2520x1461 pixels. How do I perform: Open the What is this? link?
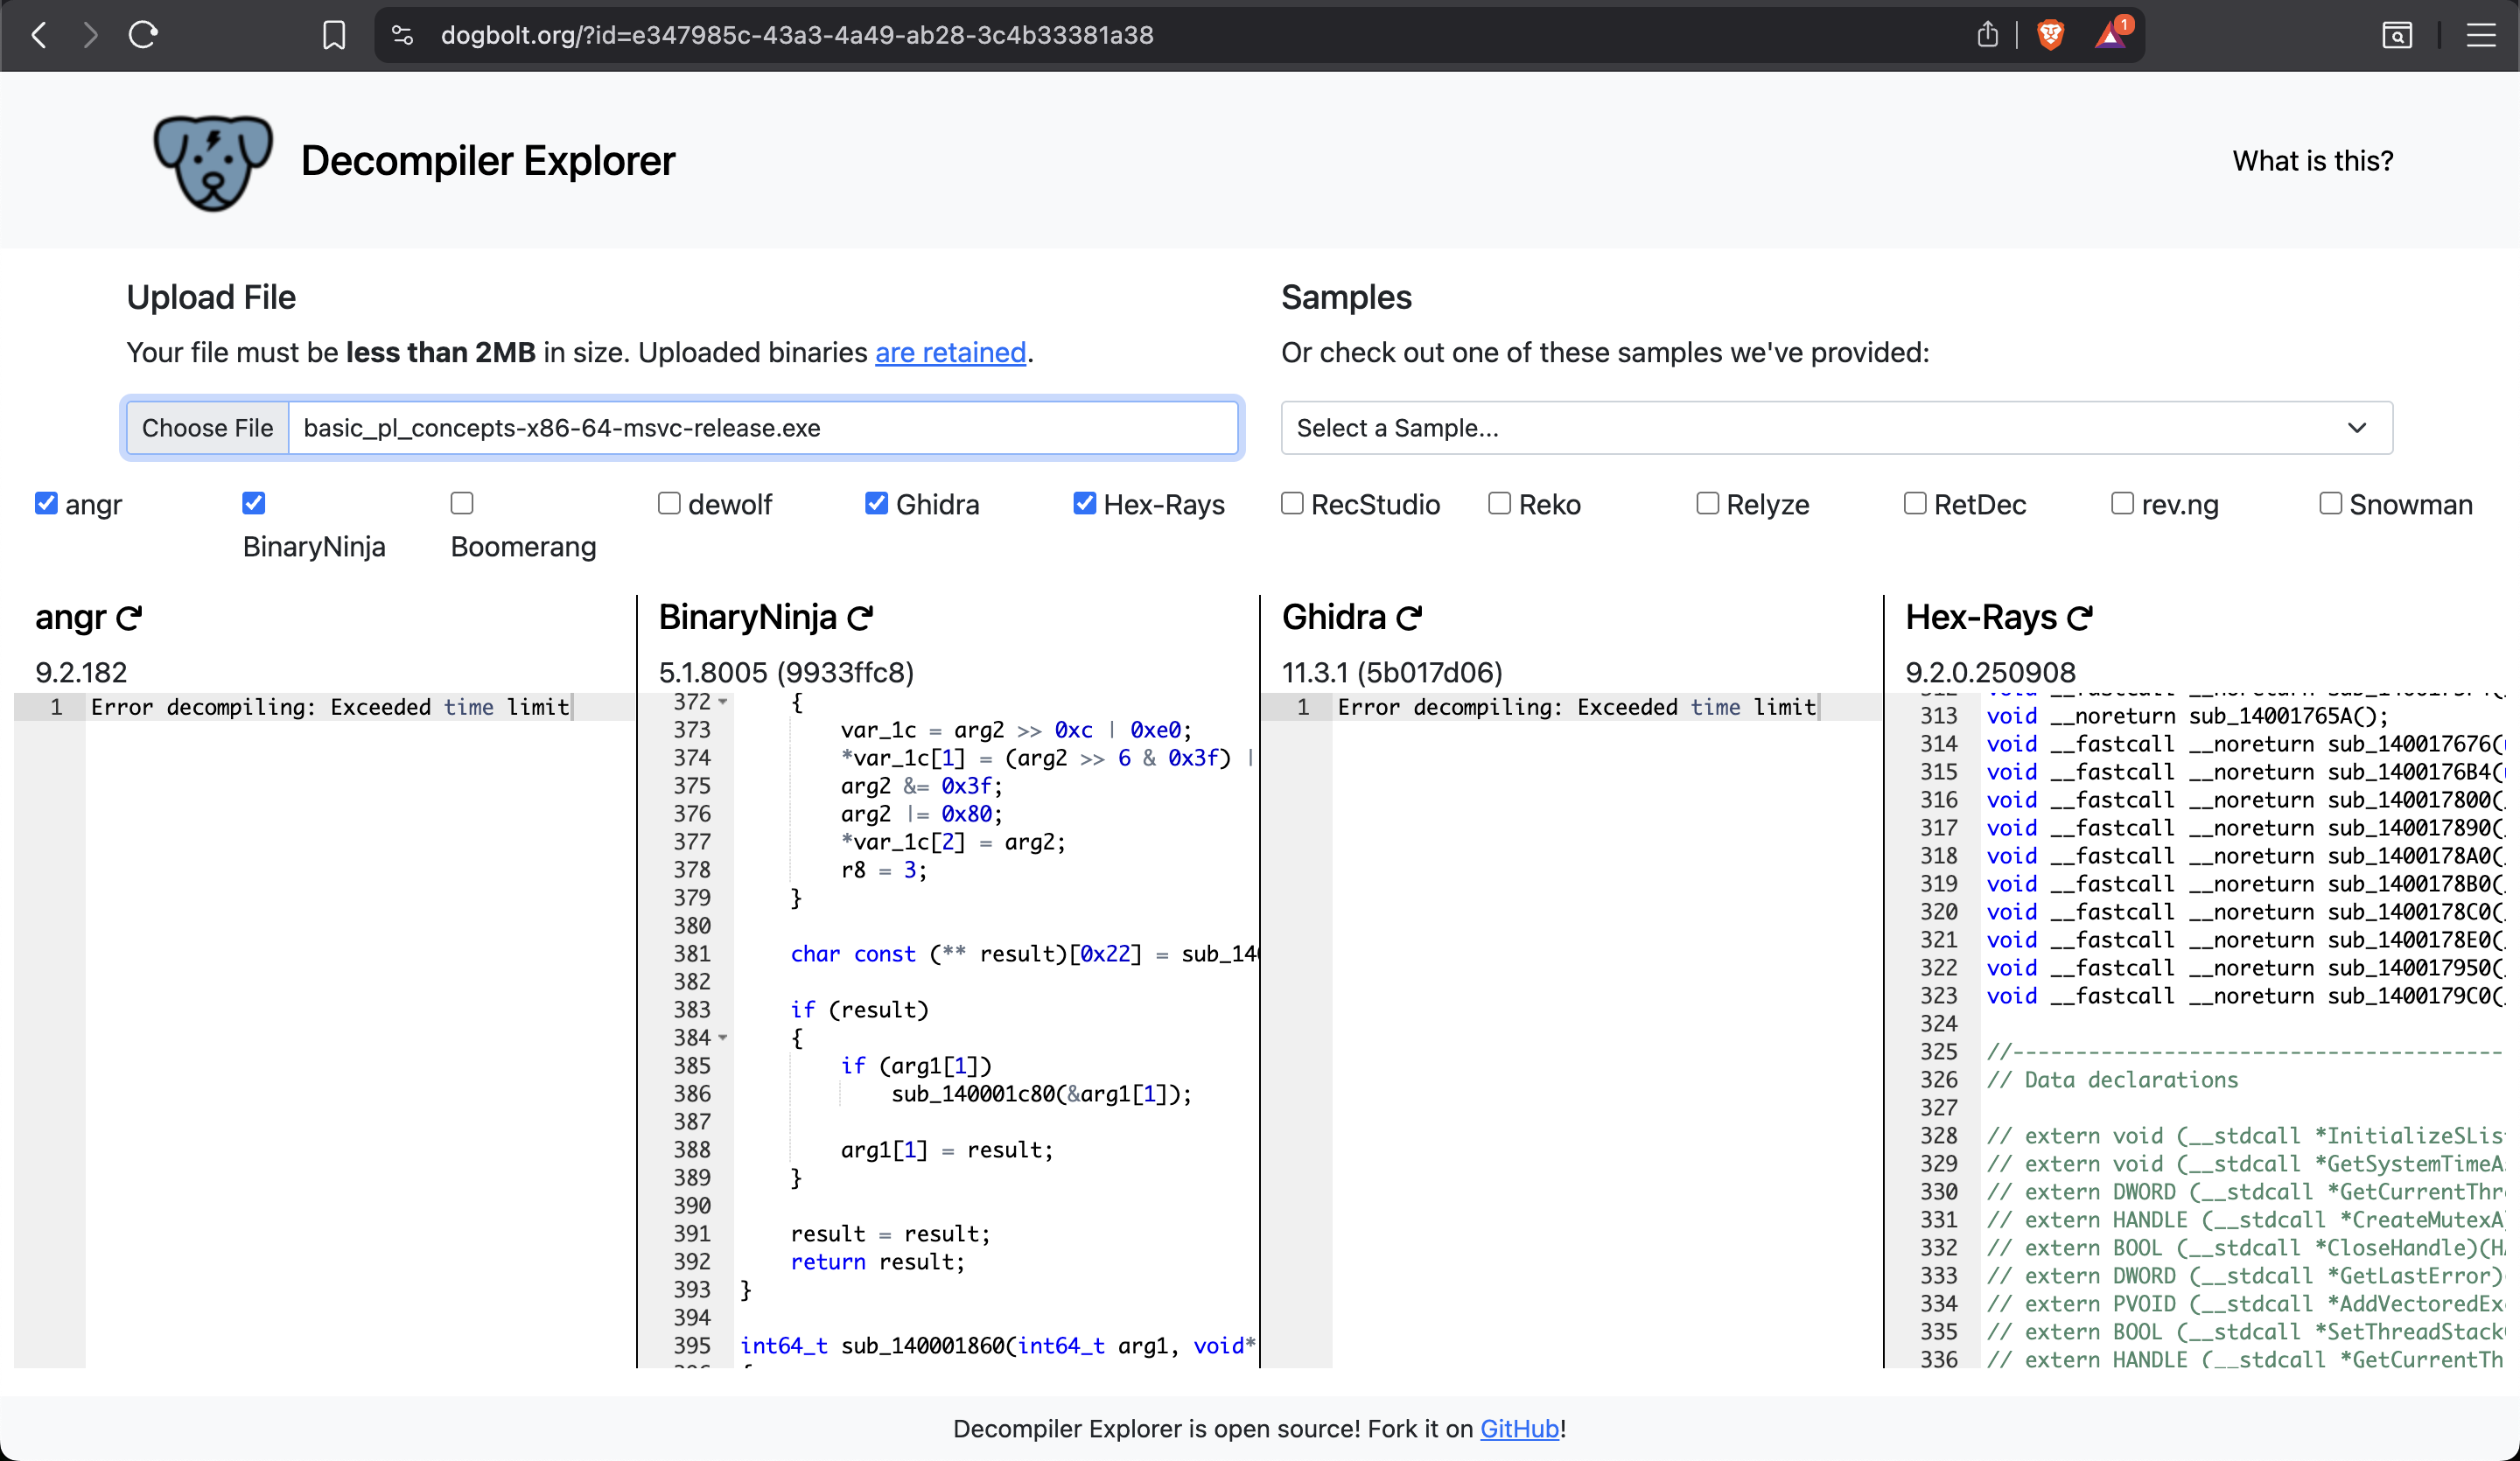point(2312,161)
